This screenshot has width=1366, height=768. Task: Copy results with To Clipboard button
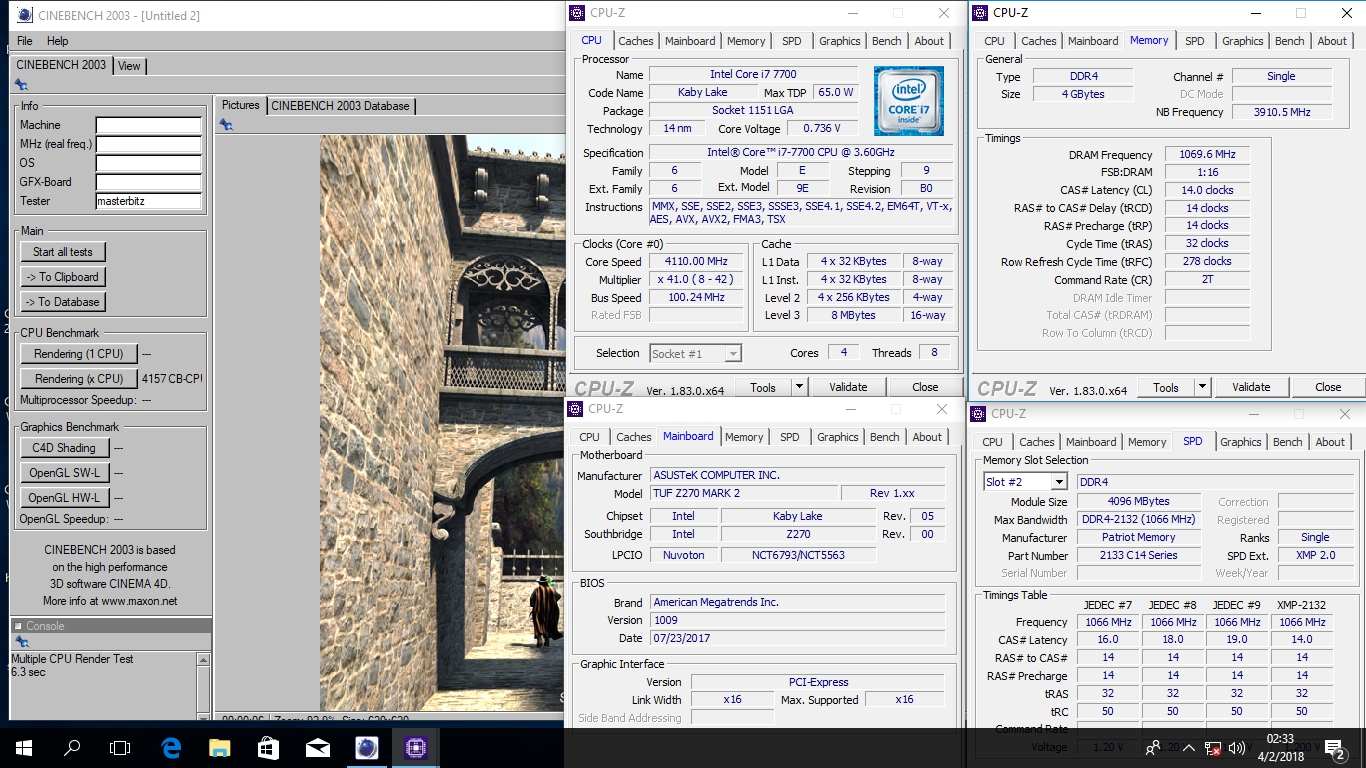[x=63, y=277]
